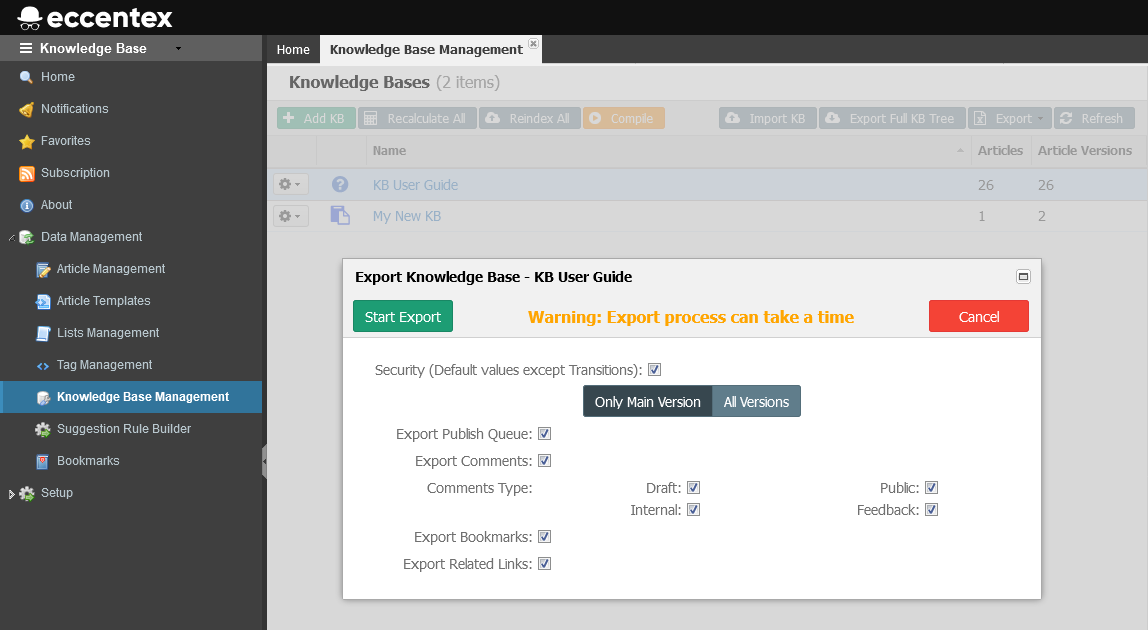Click the Data Management database icon
This screenshot has height=630, width=1148.
[x=26, y=237]
